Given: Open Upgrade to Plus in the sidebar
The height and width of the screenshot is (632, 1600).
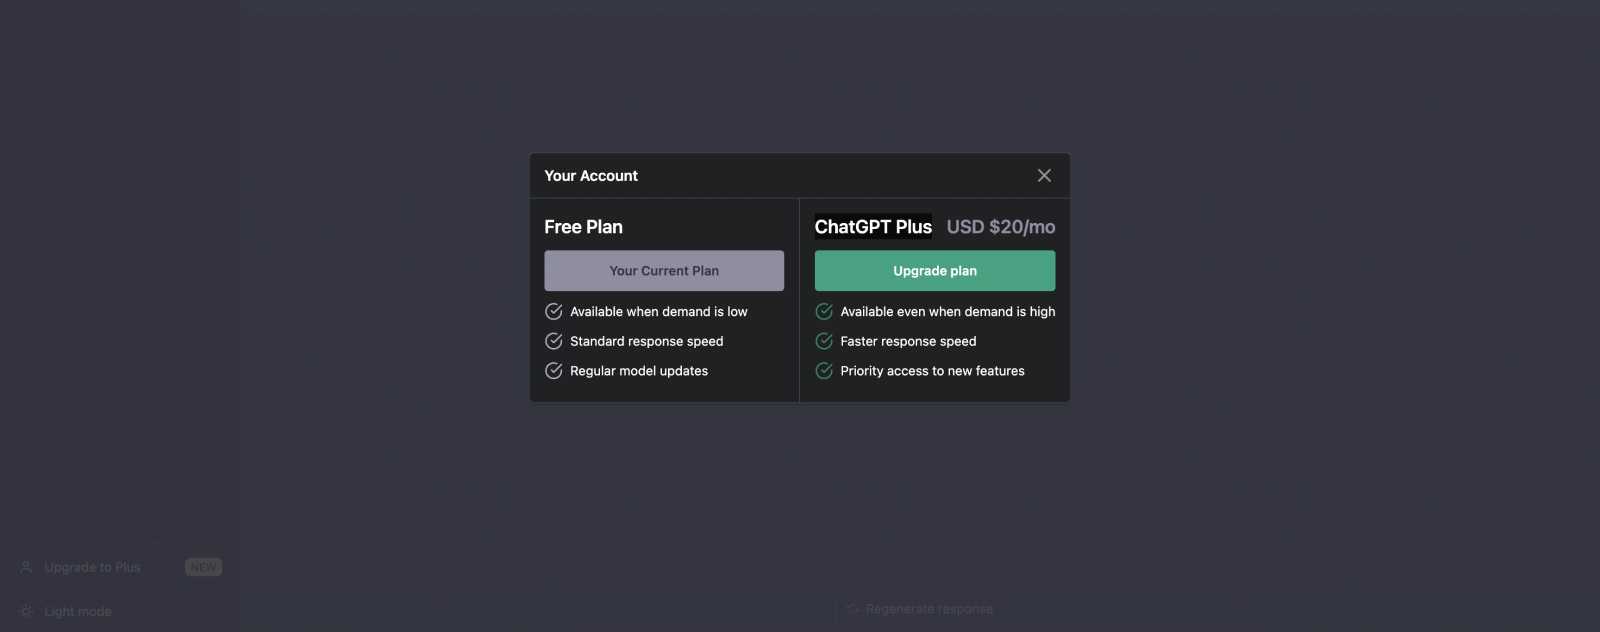Looking at the screenshot, I should pyautogui.click(x=93, y=567).
